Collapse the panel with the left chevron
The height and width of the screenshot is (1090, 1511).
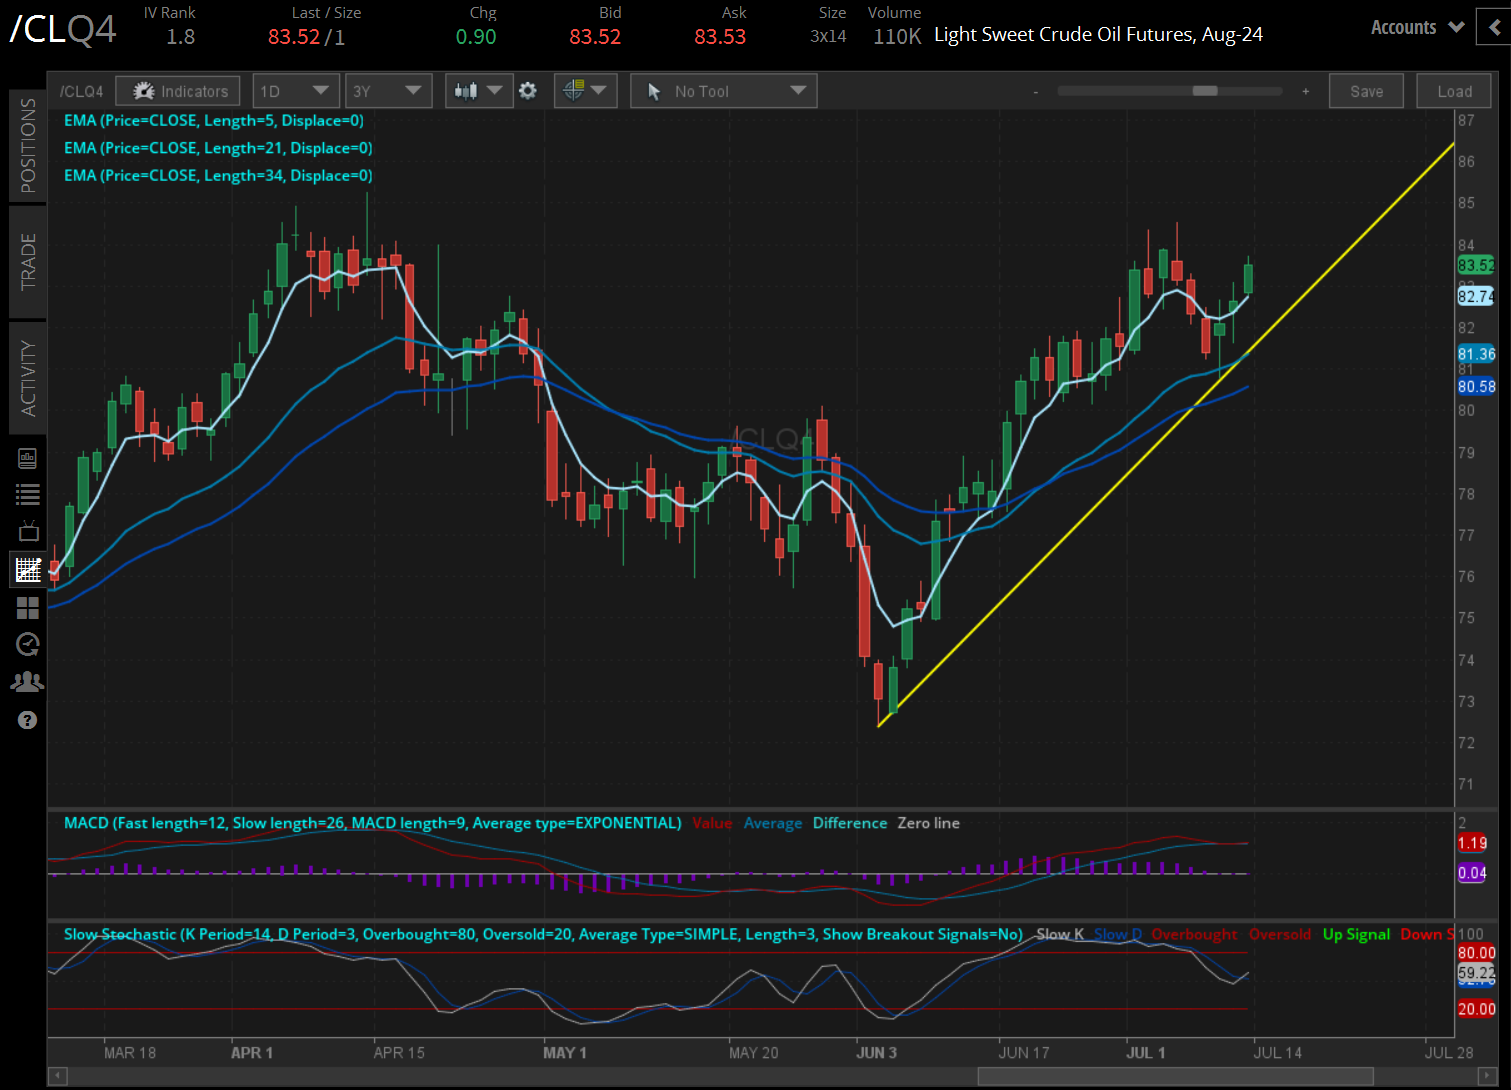pyautogui.click(x=1494, y=28)
